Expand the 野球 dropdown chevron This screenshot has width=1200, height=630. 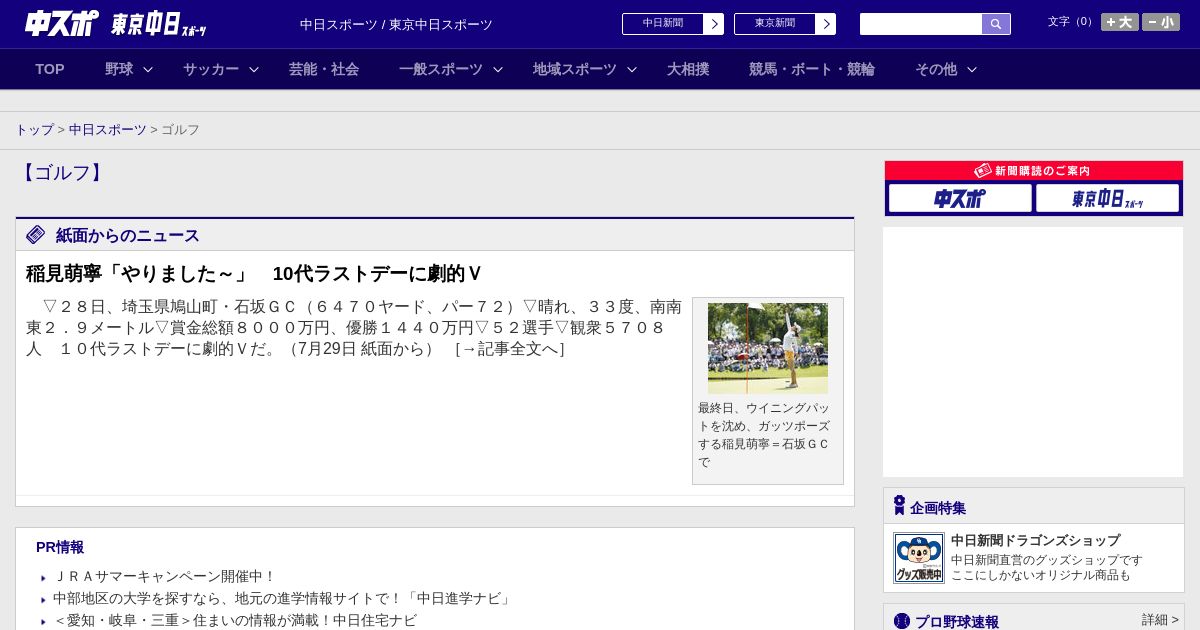click(x=148, y=70)
